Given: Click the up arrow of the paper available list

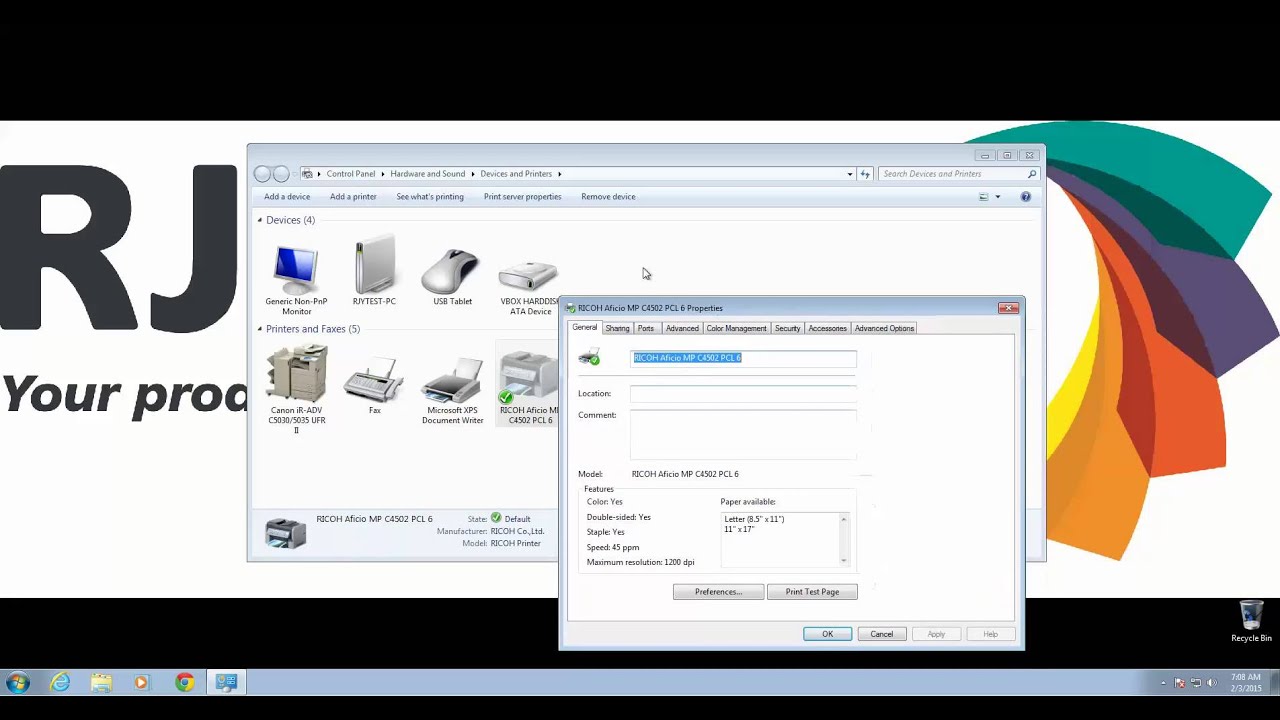Looking at the screenshot, I should (x=843, y=519).
